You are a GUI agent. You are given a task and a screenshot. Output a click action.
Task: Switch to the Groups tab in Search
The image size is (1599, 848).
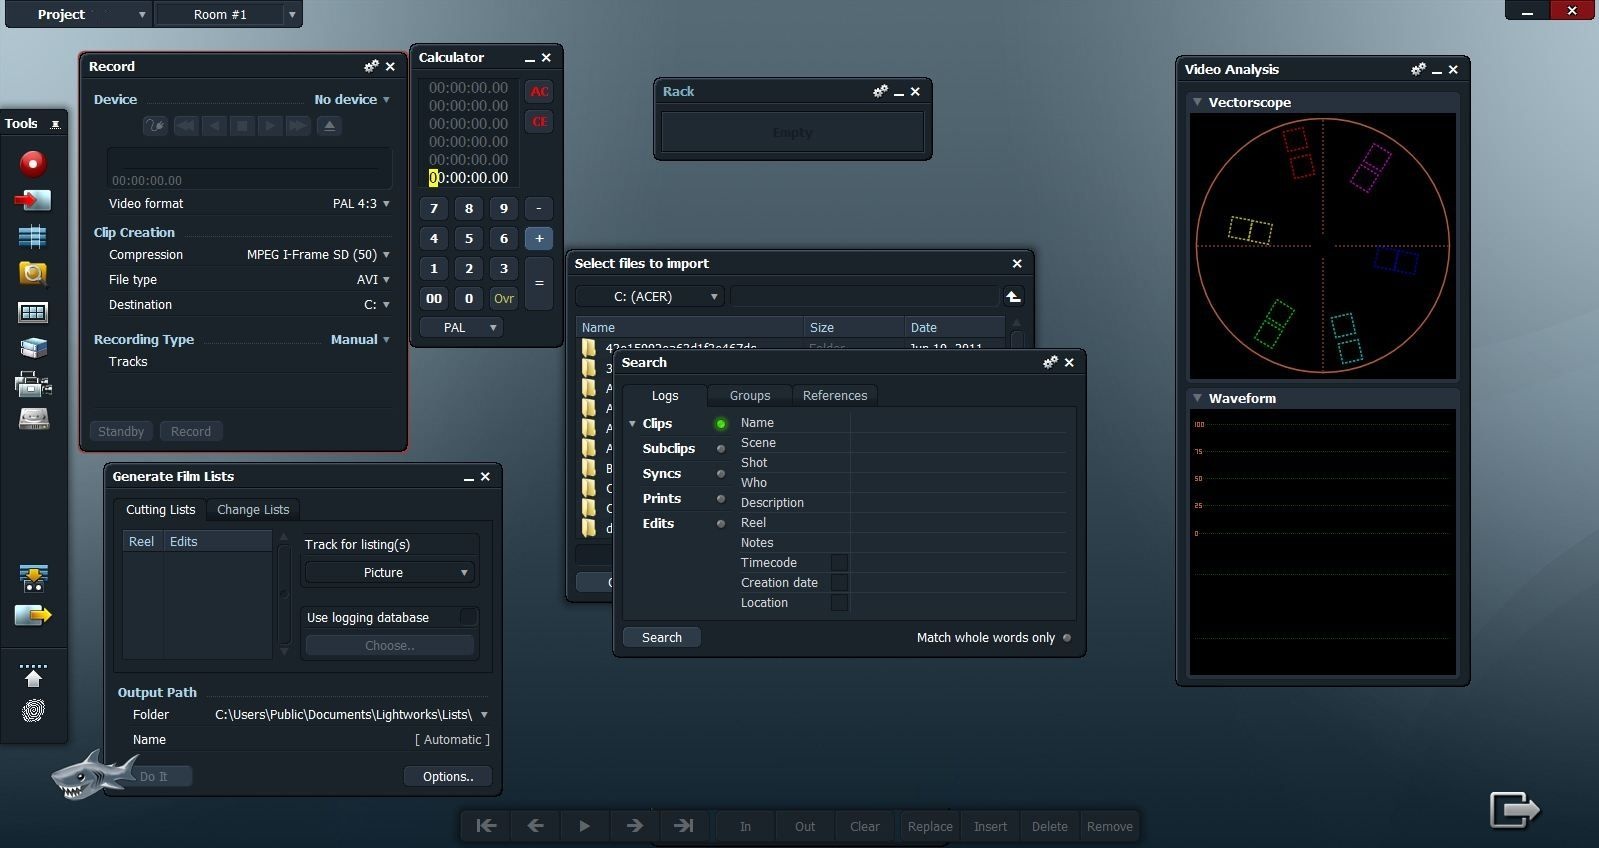click(x=749, y=396)
